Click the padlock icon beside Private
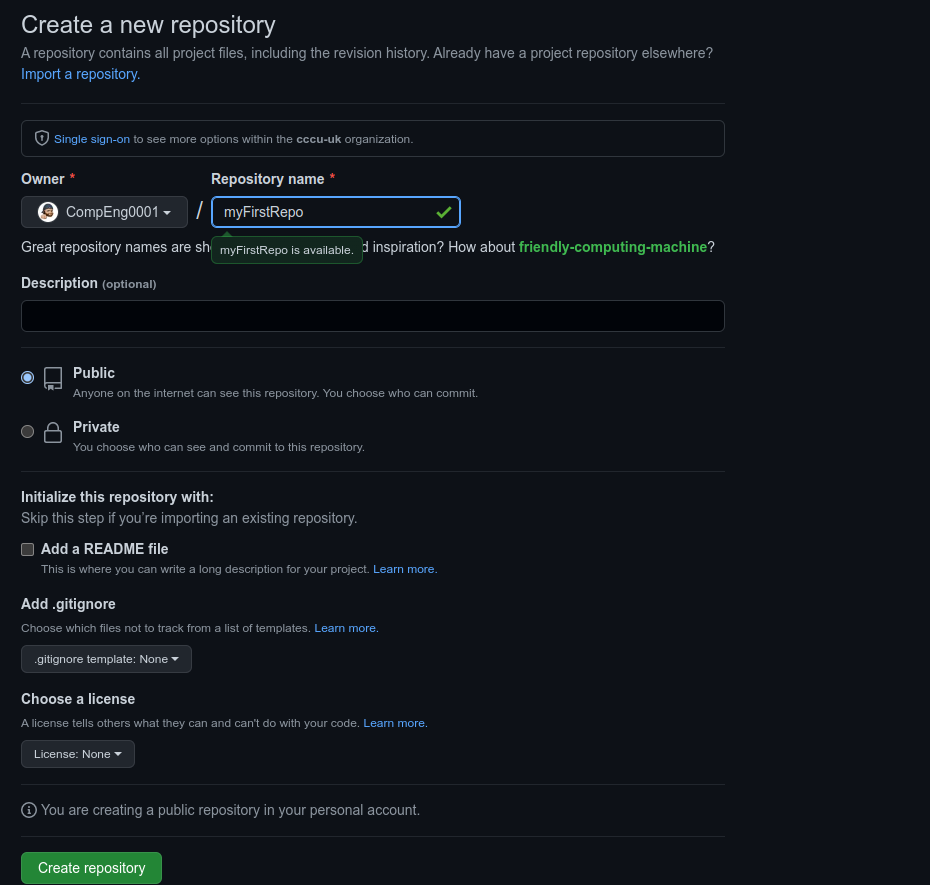The width and height of the screenshot is (930, 885). click(52, 431)
